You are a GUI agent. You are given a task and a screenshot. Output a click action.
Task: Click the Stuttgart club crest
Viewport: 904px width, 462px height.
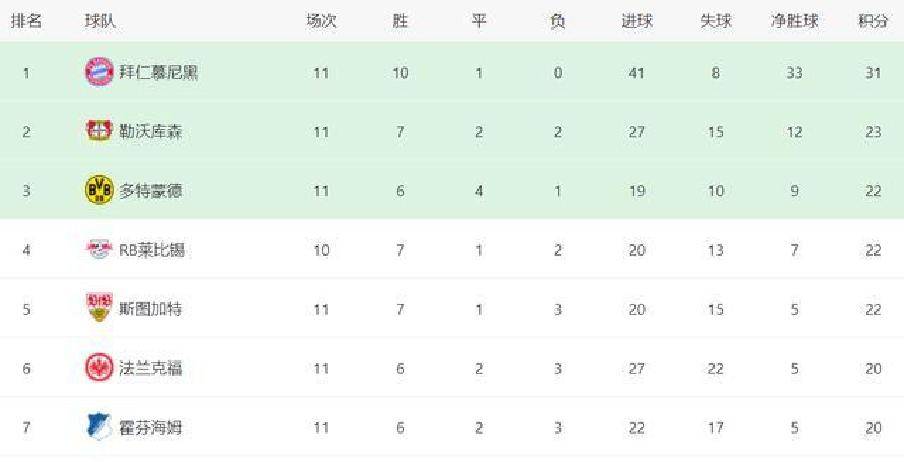click(100, 309)
